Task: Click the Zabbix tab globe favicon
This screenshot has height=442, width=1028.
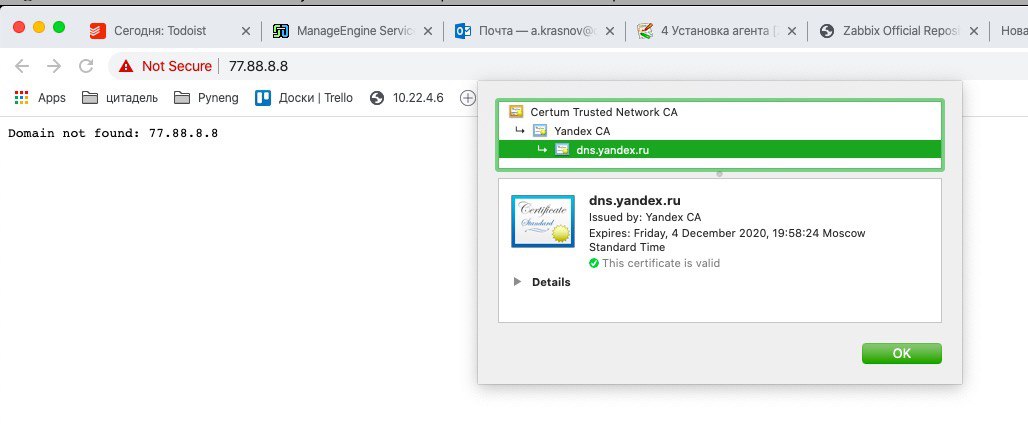Action: coord(827,31)
